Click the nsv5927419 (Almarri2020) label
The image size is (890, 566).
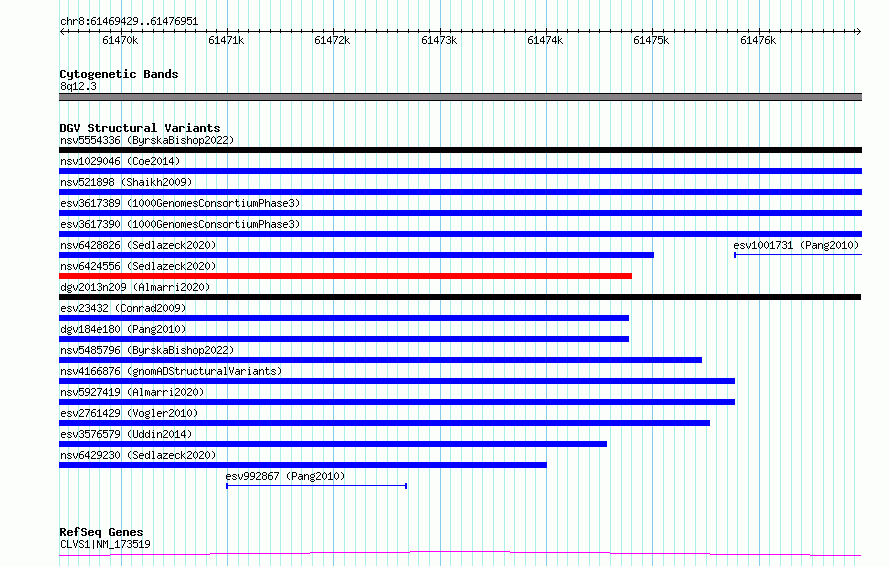coord(132,392)
